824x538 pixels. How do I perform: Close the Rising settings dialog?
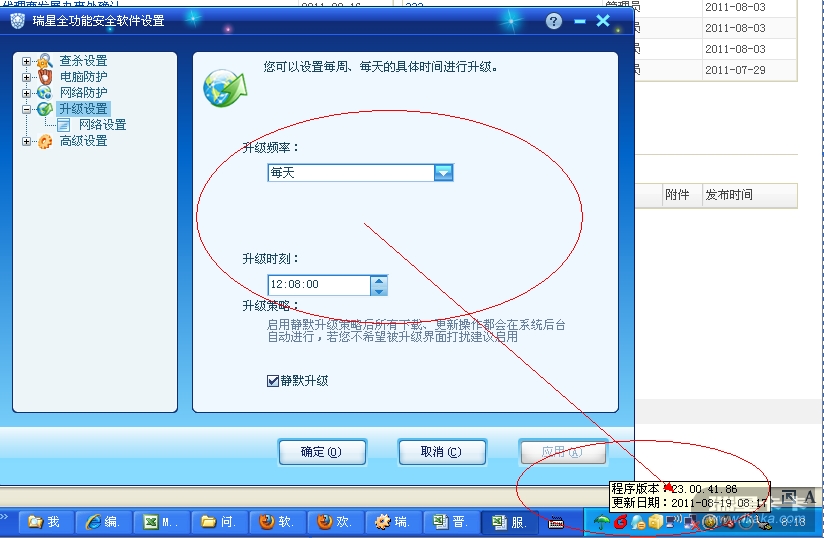[x=603, y=20]
